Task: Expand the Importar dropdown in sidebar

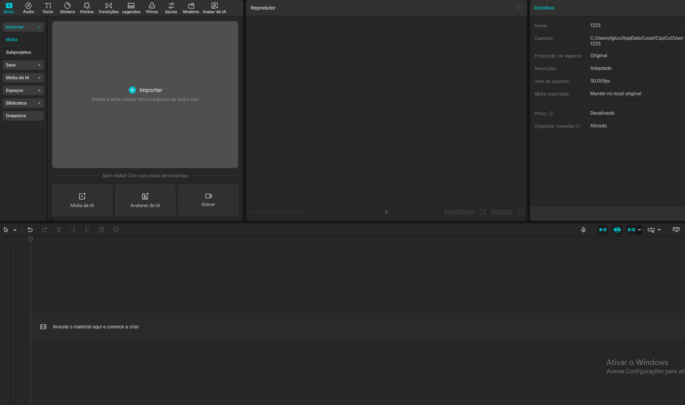Action: click(x=23, y=27)
